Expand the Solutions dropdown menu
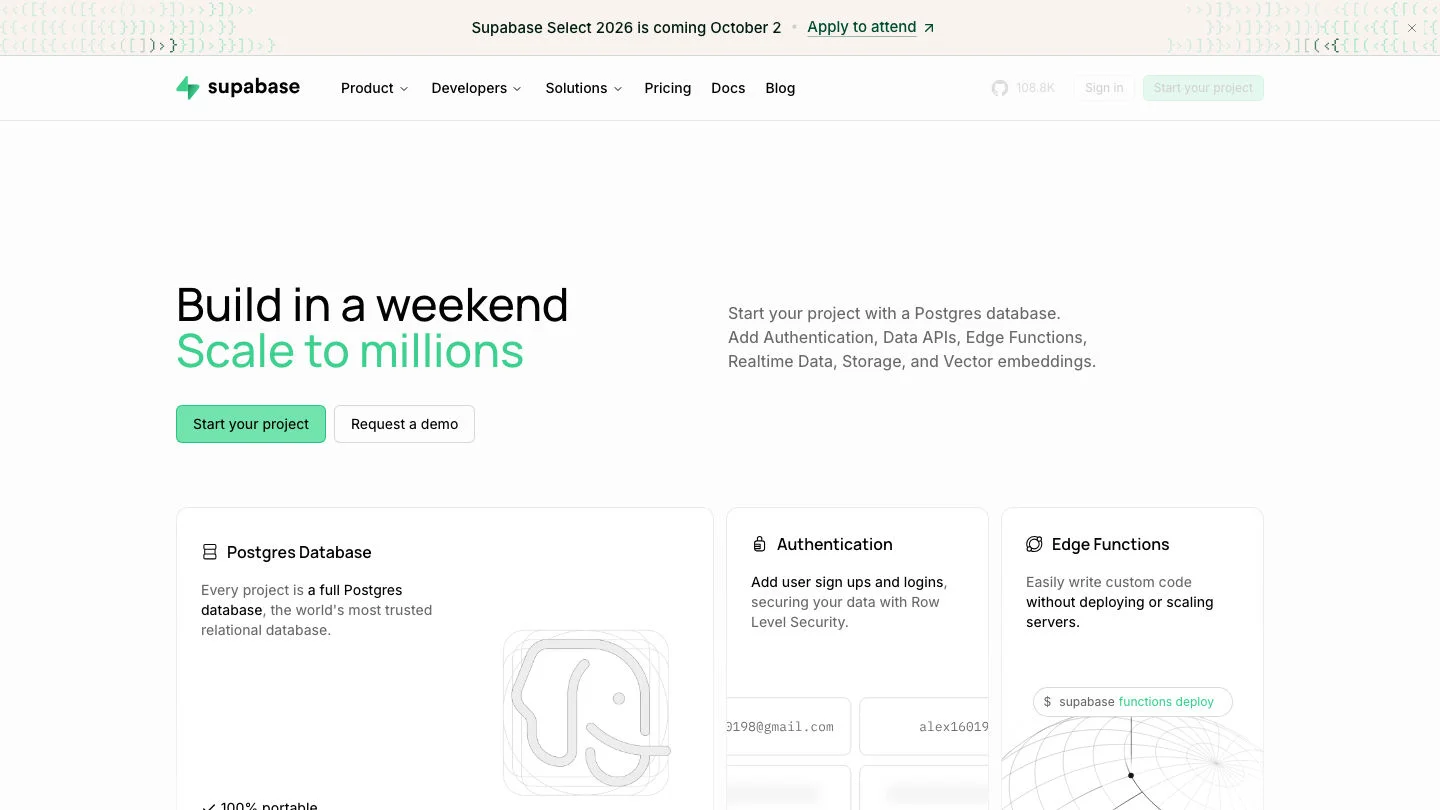This screenshot has height=810, width=1440. (x=584, y=88)
